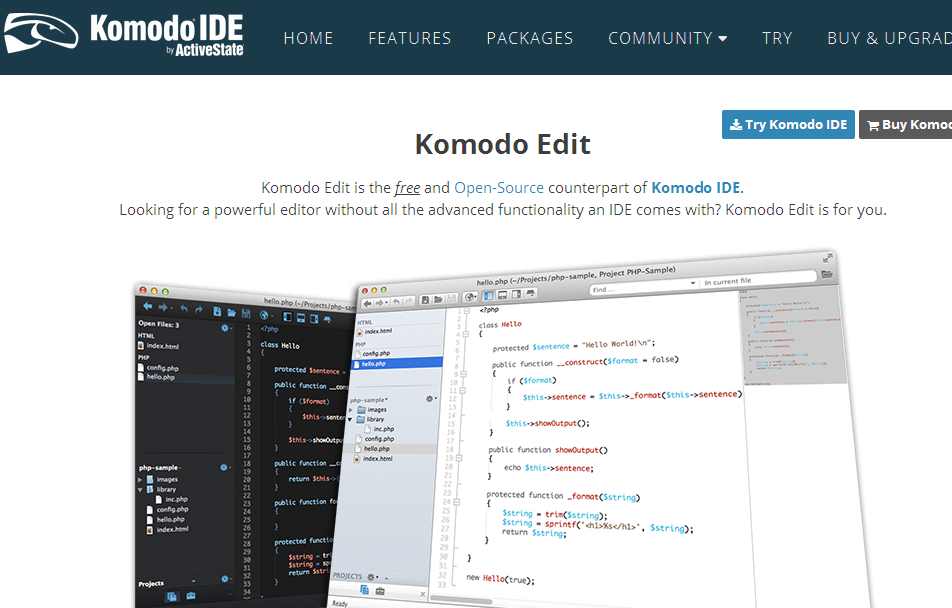This screenshot has width=952, height=608.
Task: Expand the images folder in dark window
Action: coord(140,479)
